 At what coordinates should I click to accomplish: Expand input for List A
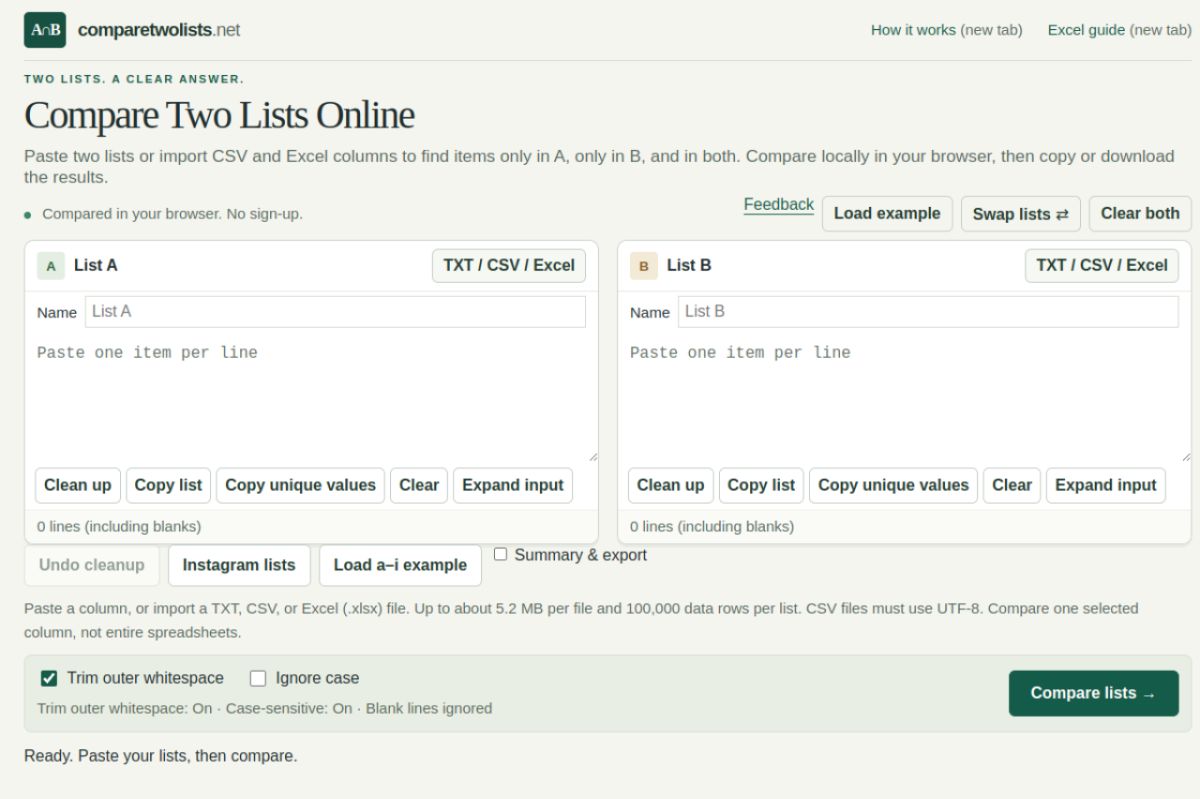point(513,486)
